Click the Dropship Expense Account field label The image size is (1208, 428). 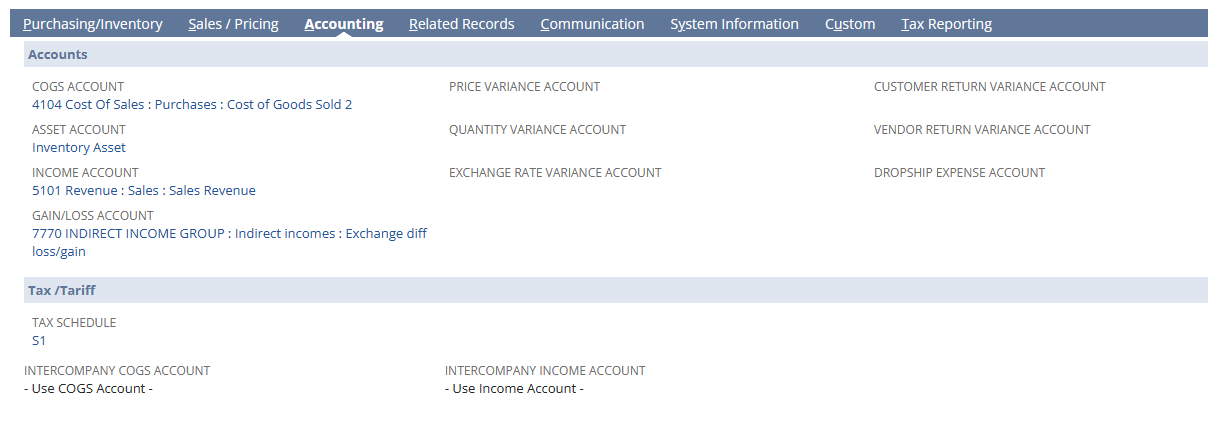pos(959,173)
